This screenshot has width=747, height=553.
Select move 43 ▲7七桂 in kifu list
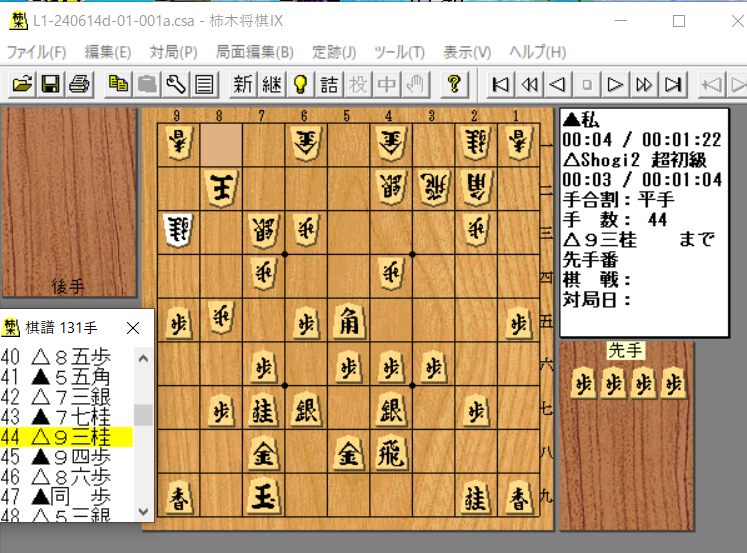pyautogui.click(x=66, y=417)
